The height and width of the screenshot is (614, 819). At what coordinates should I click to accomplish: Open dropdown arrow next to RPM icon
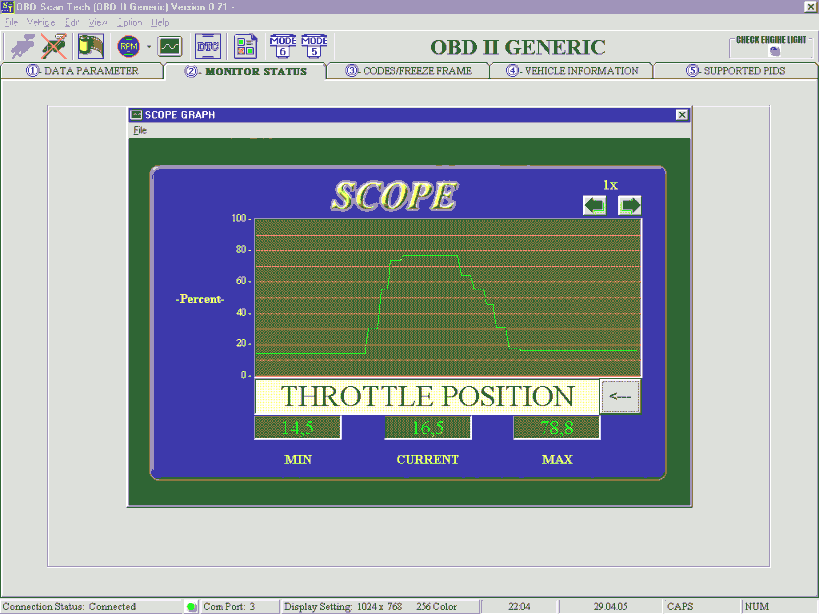click(149, 46)
